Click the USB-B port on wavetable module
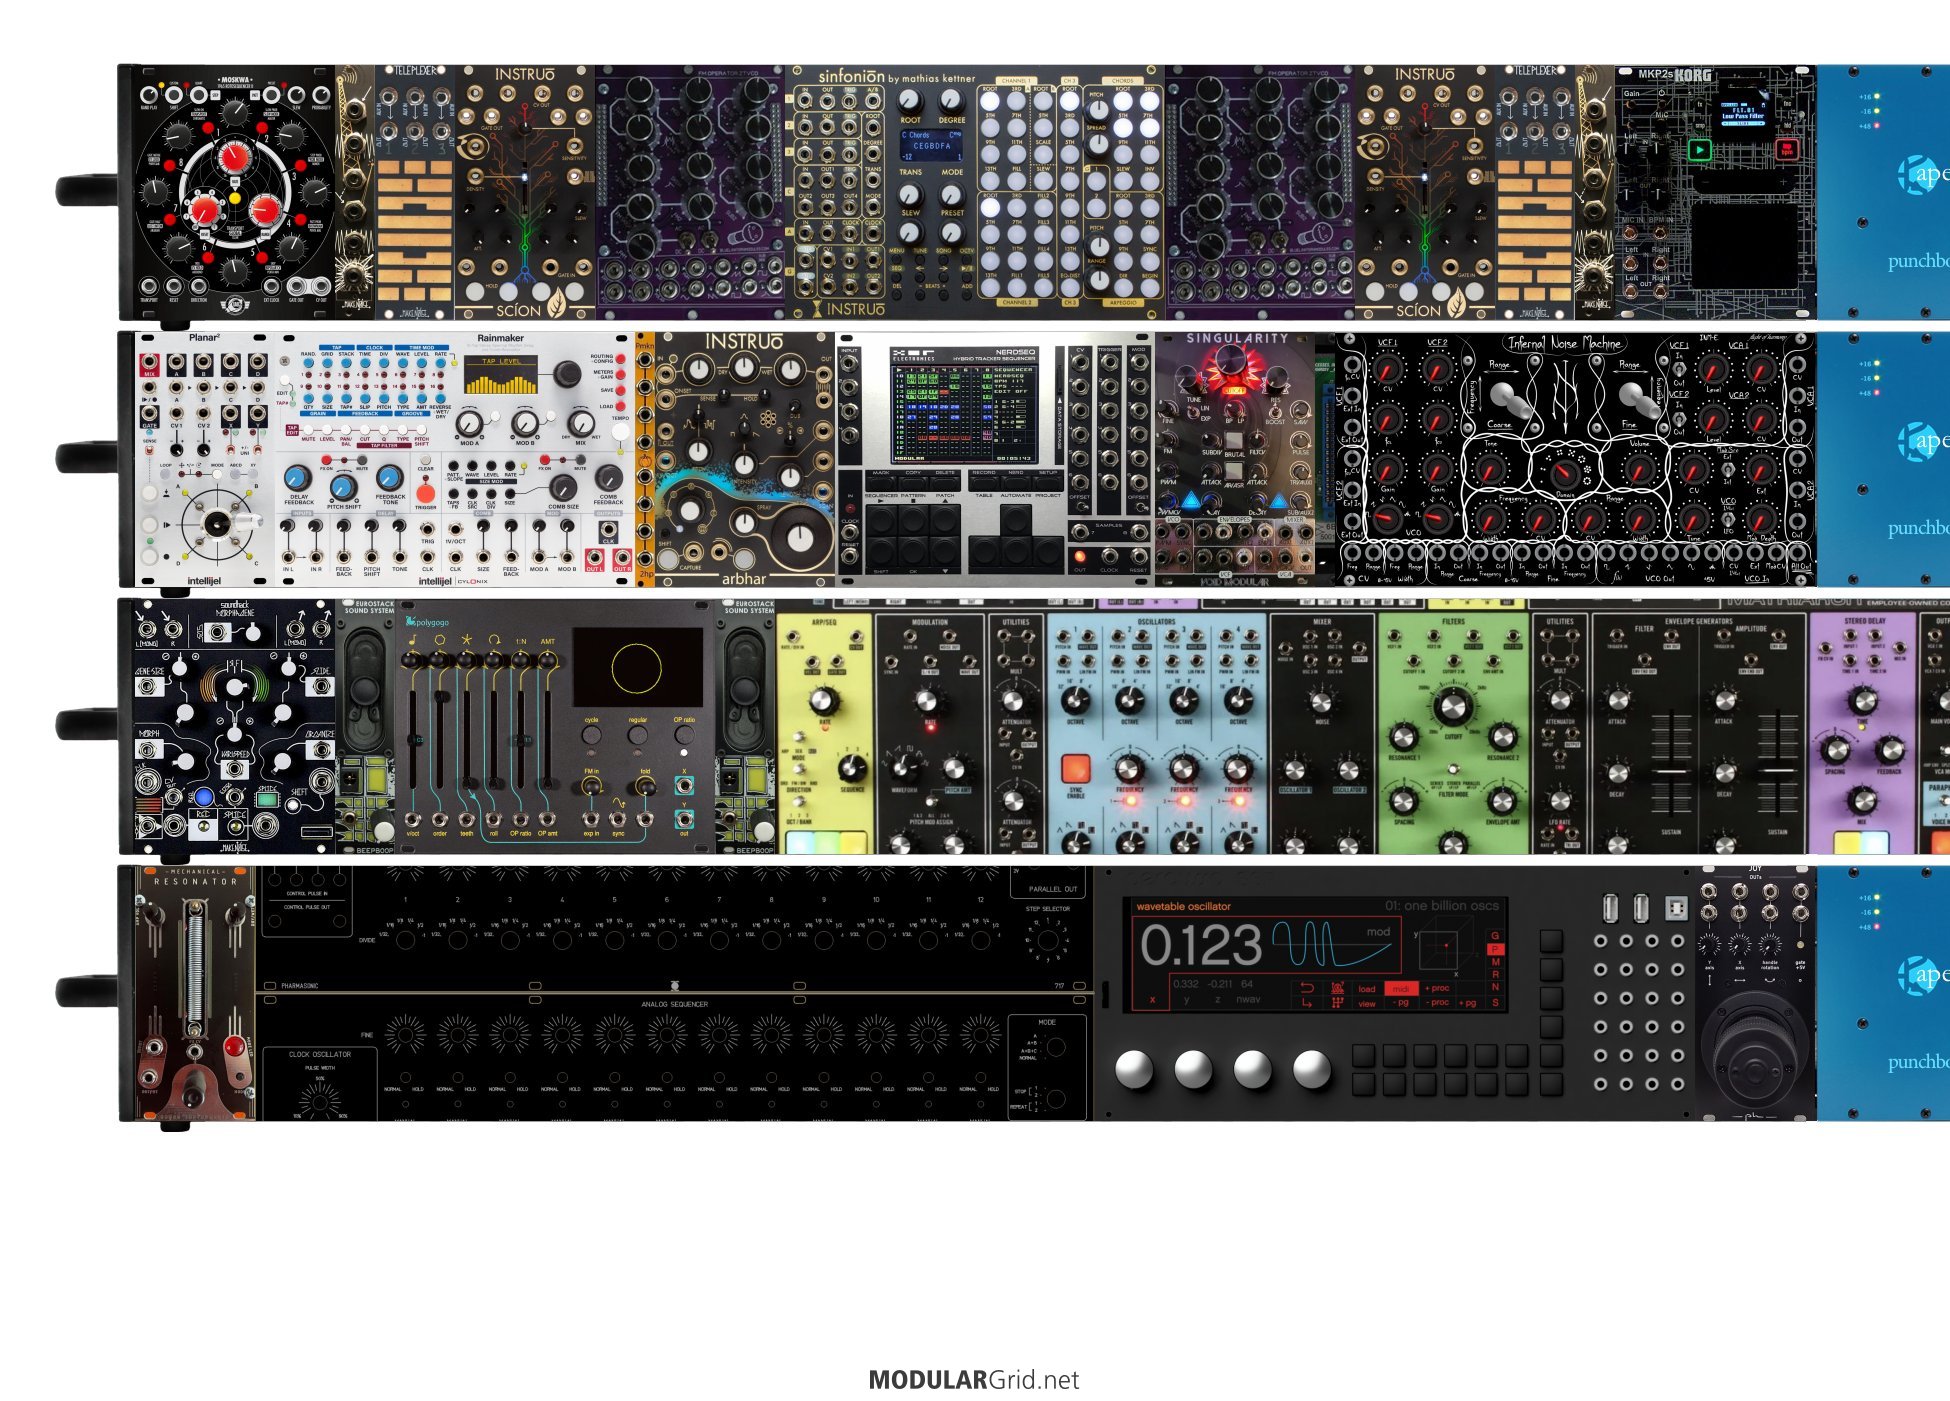 tap(1676, 908)
